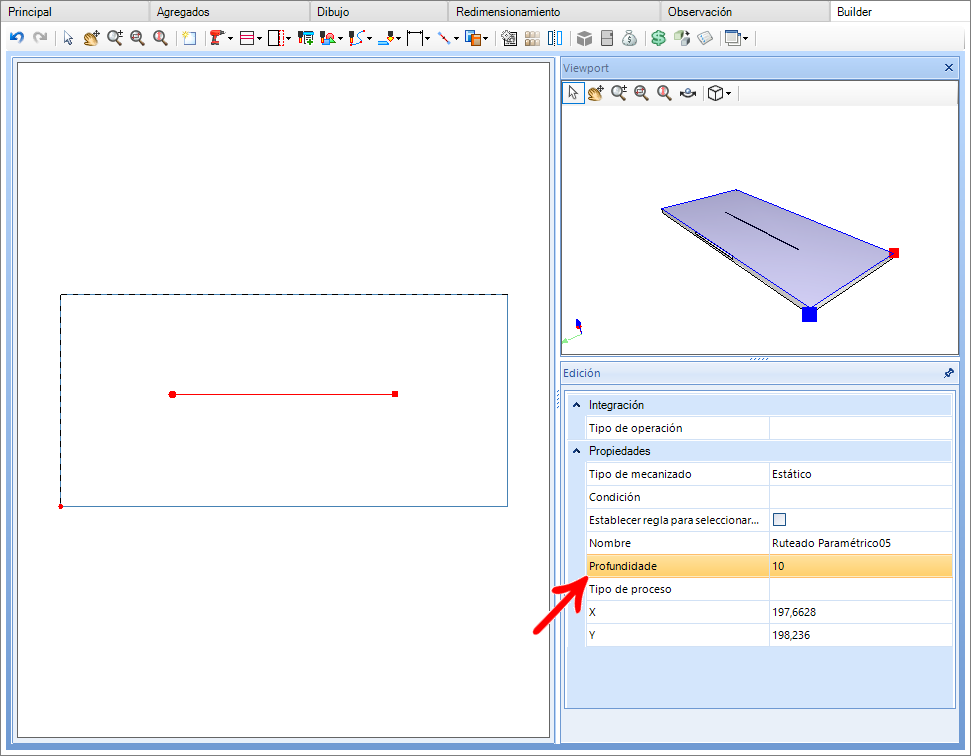The image size is (971, 756).
Task: Click the zoom in magnifier in the main toolbar
Action: pos(115,38)
